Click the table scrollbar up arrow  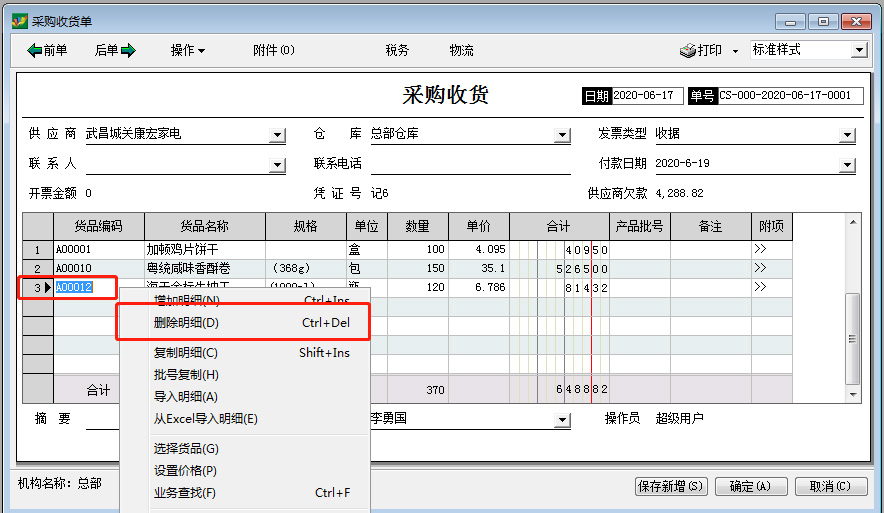(853, 222)
